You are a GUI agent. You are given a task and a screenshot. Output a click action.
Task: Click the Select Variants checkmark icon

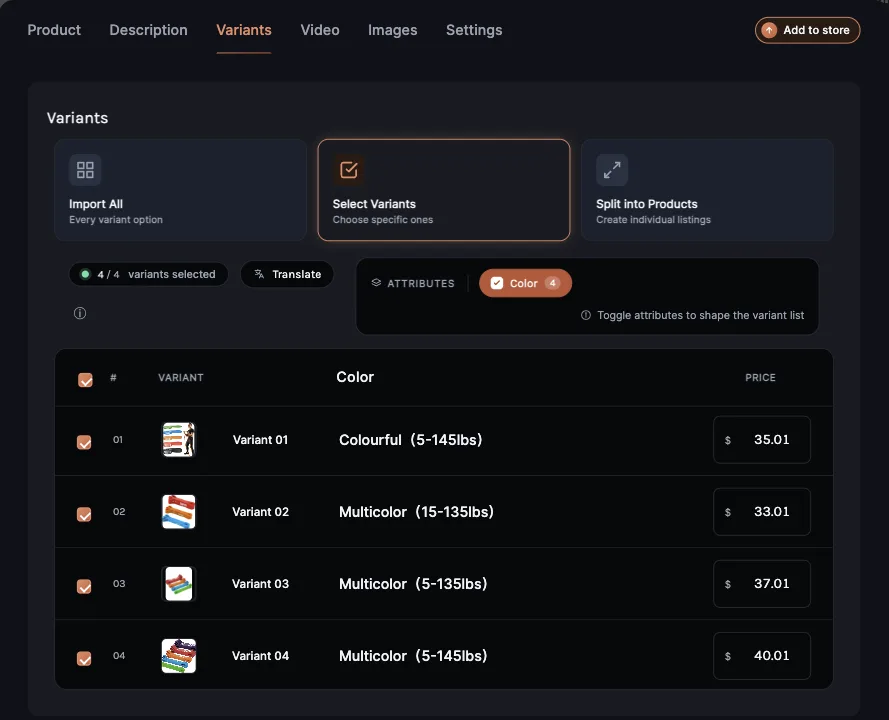[349, 170]
